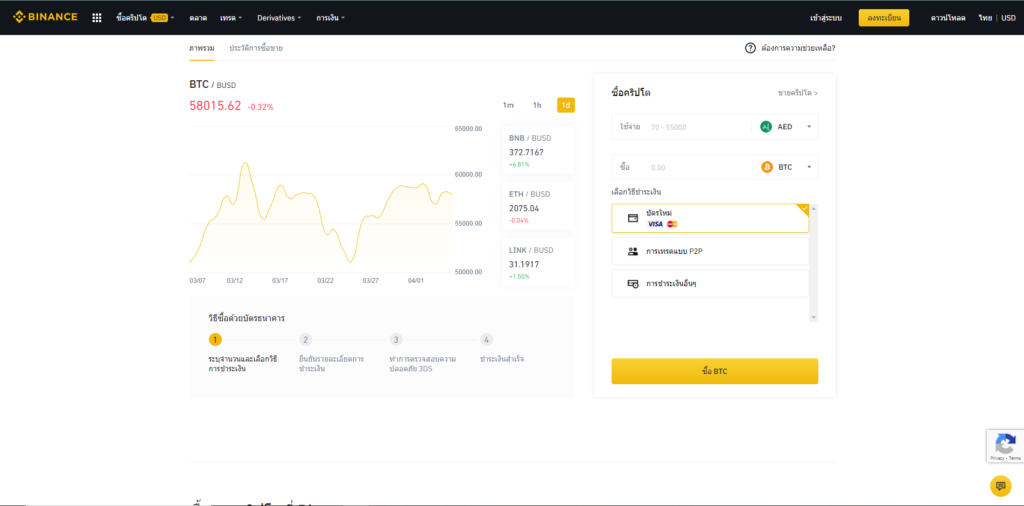Open the sell crypto link
This screenshot has height=506, width=1024.
click(797, 93)
